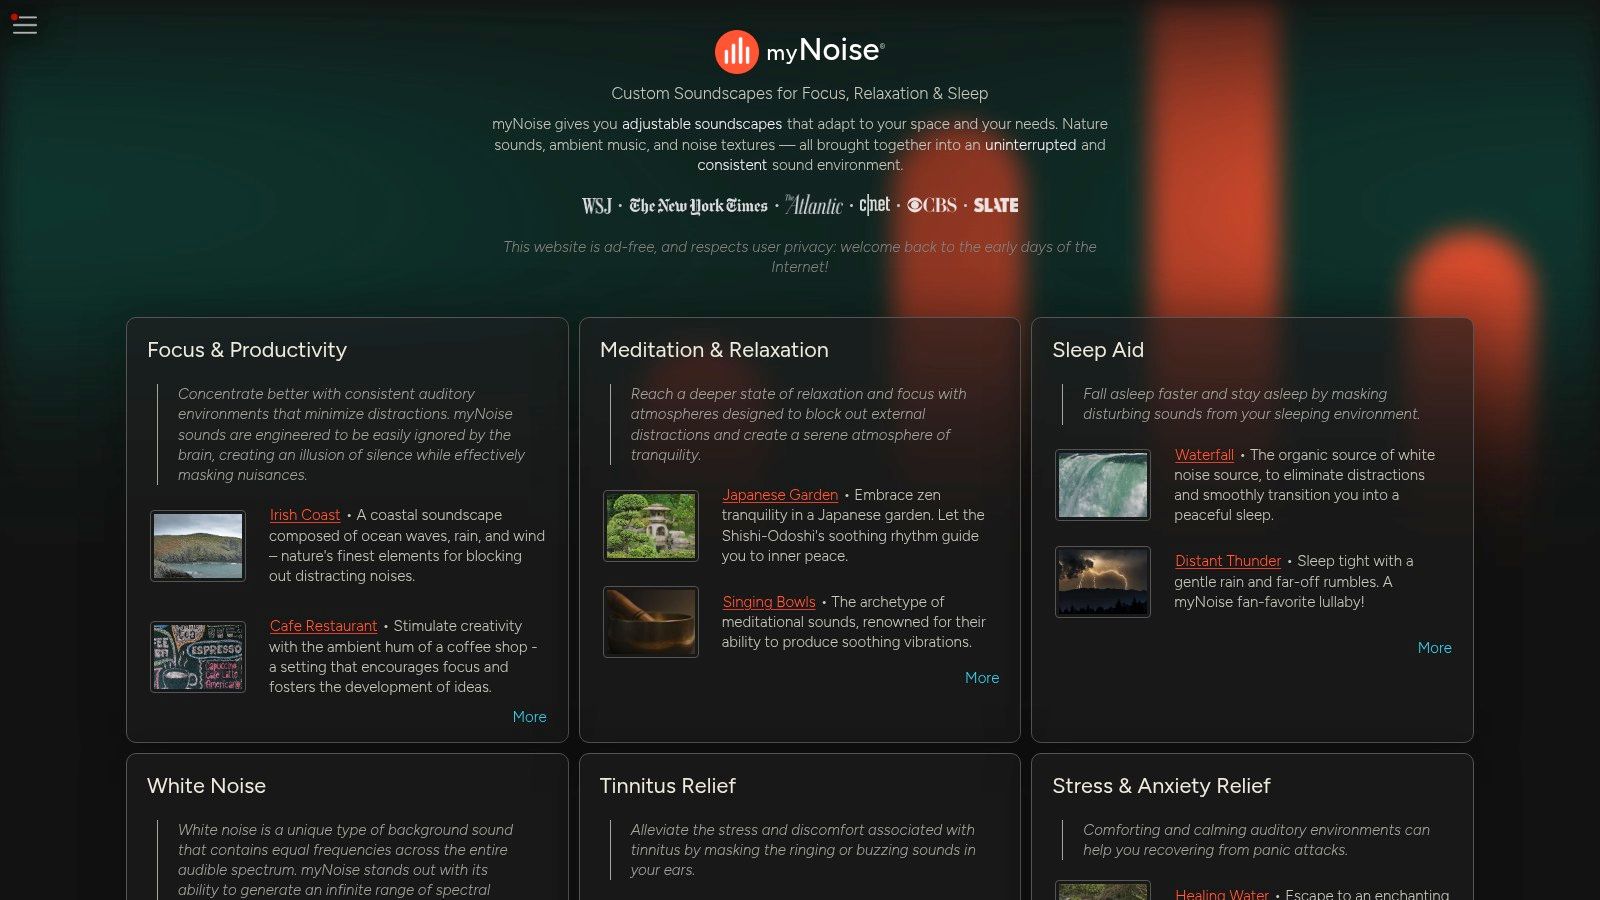Click the myNoise orange logo icon
This screenshot has height=900, width=1600.
pyautogui.click(x=737, y=52)
